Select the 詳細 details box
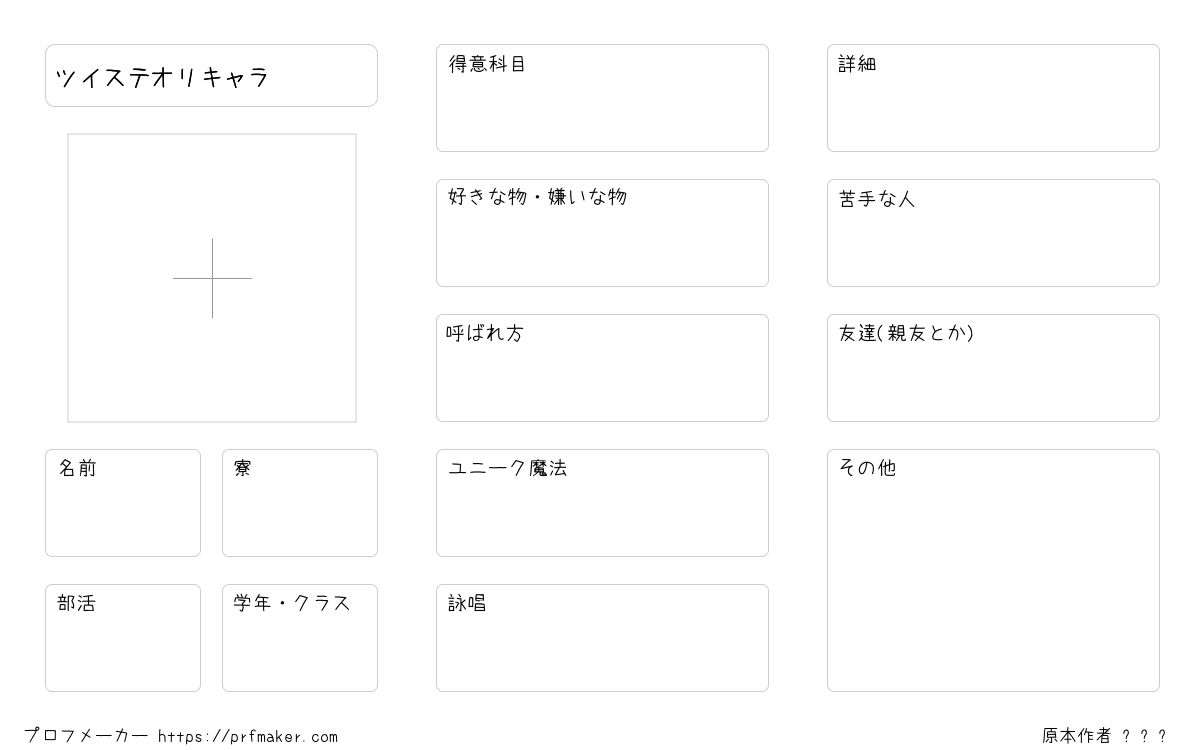This screenshot has height=750, width=1200. pyautogui.click(x=993, y=98)
